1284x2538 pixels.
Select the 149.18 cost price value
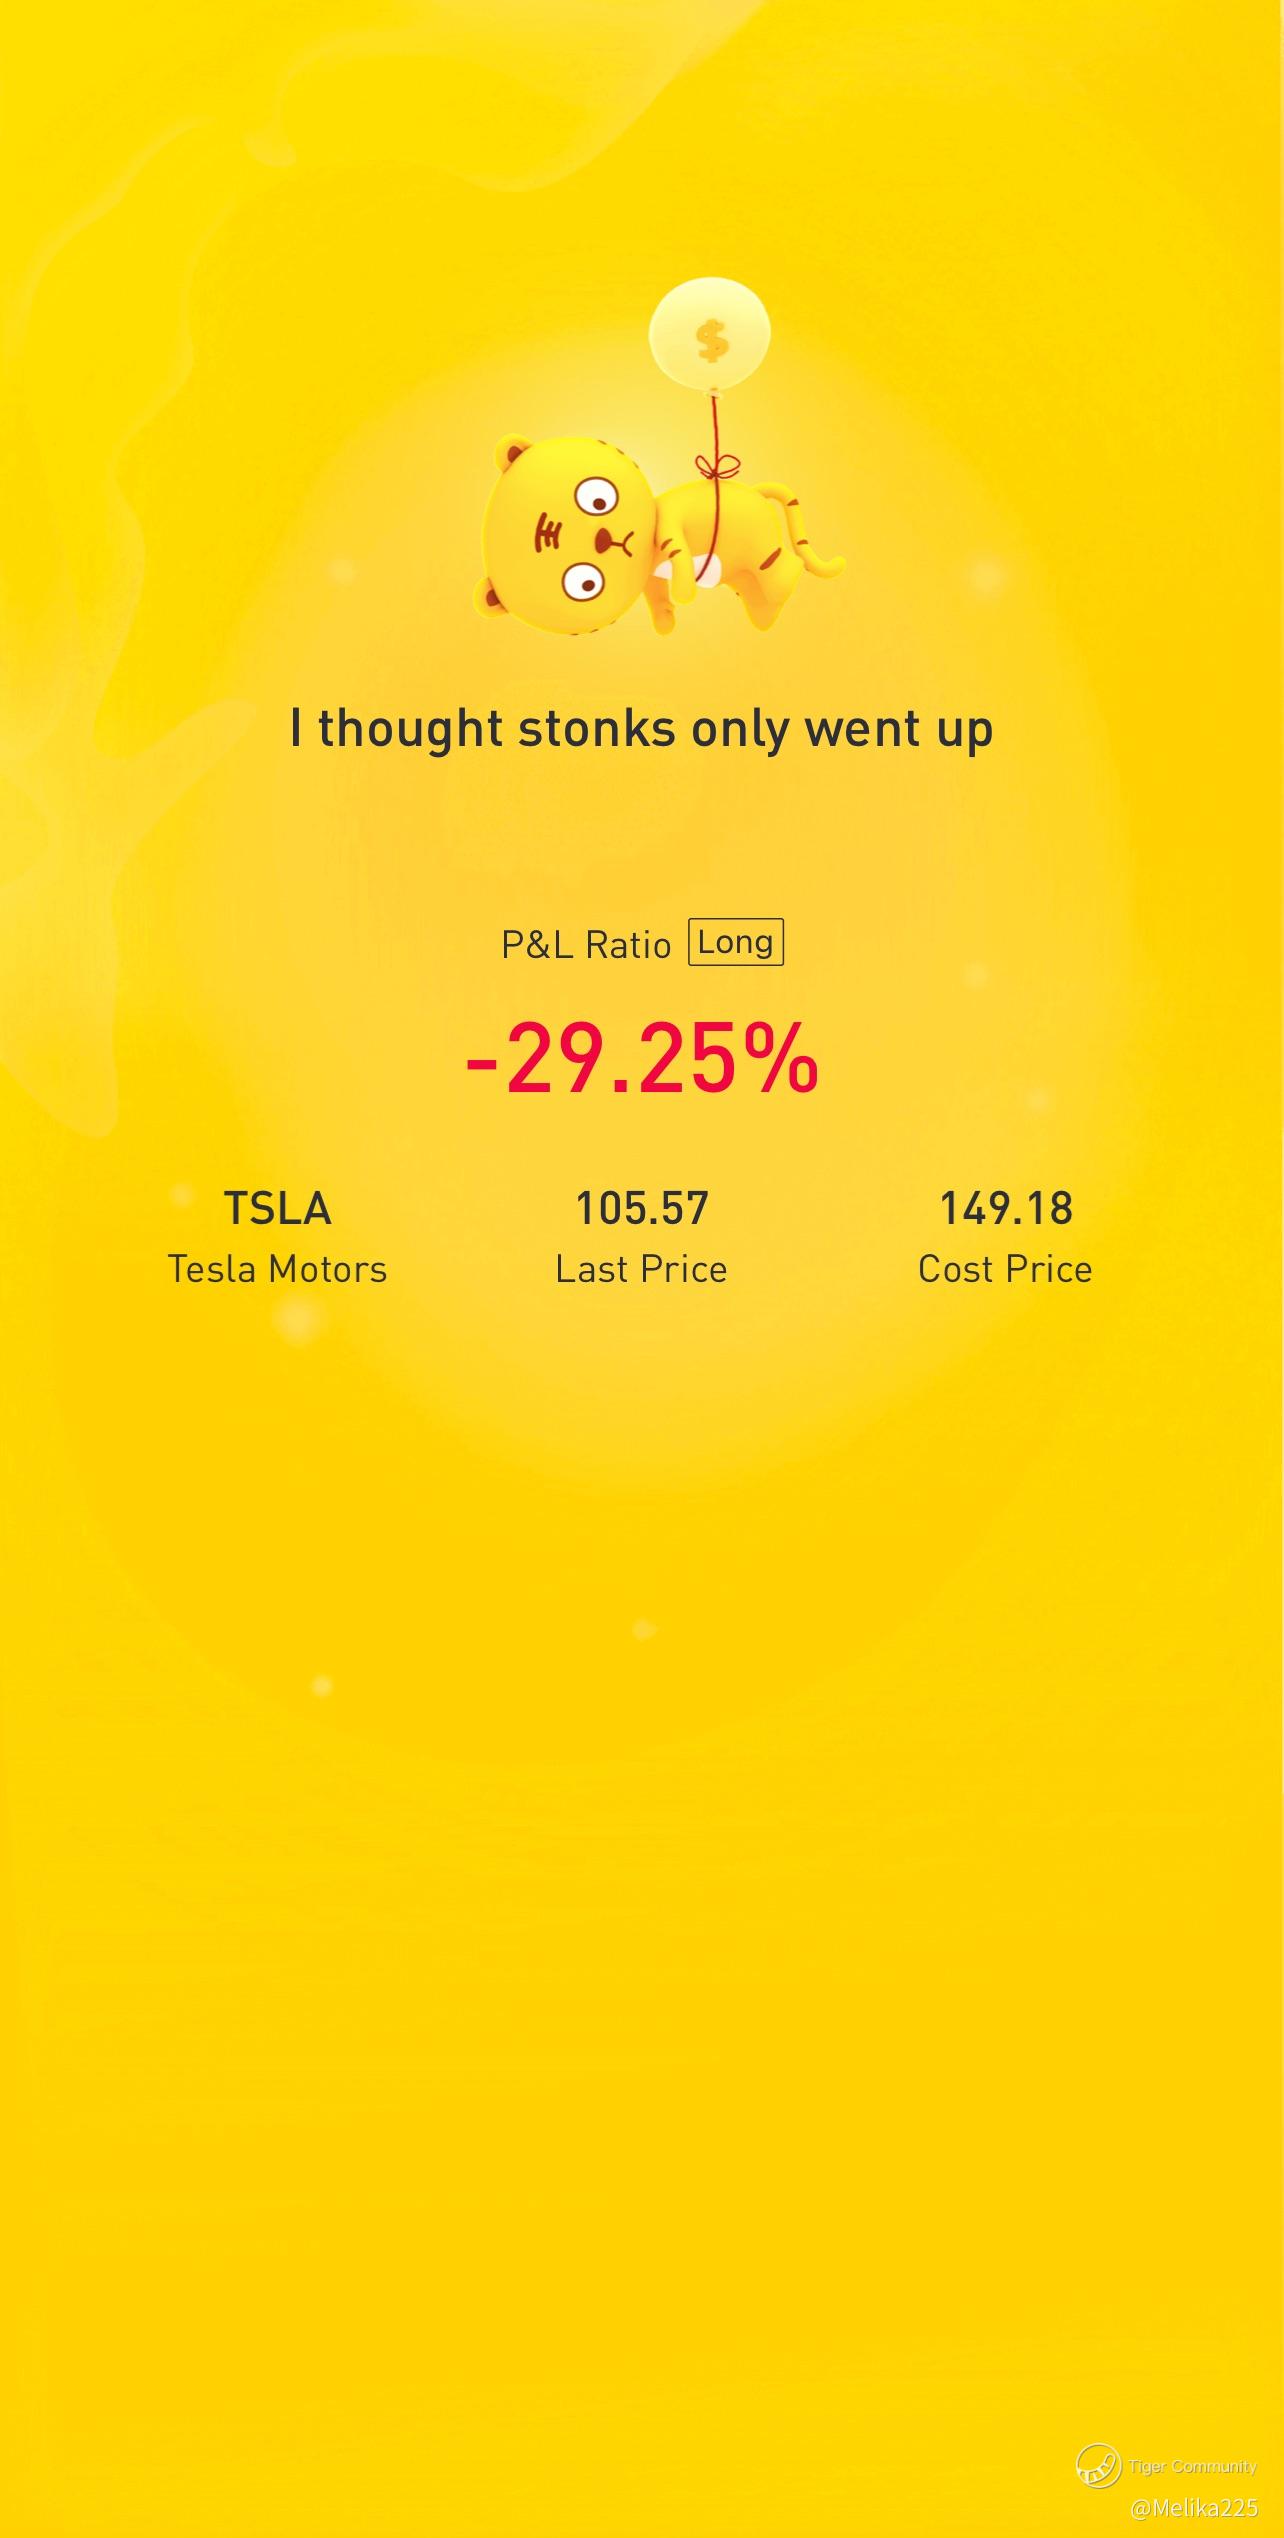(1006, 1208)
